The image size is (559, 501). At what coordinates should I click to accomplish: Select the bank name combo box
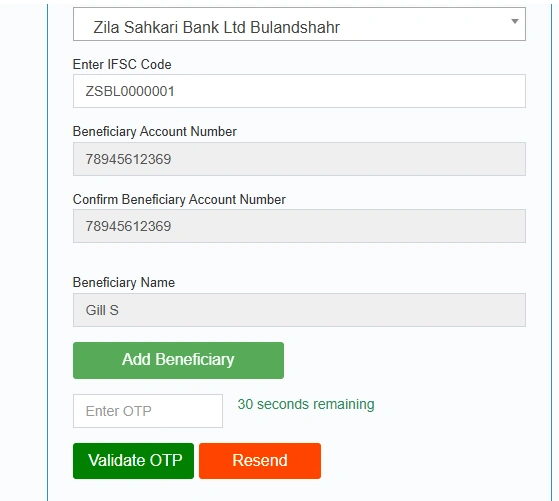coord(299,24)
